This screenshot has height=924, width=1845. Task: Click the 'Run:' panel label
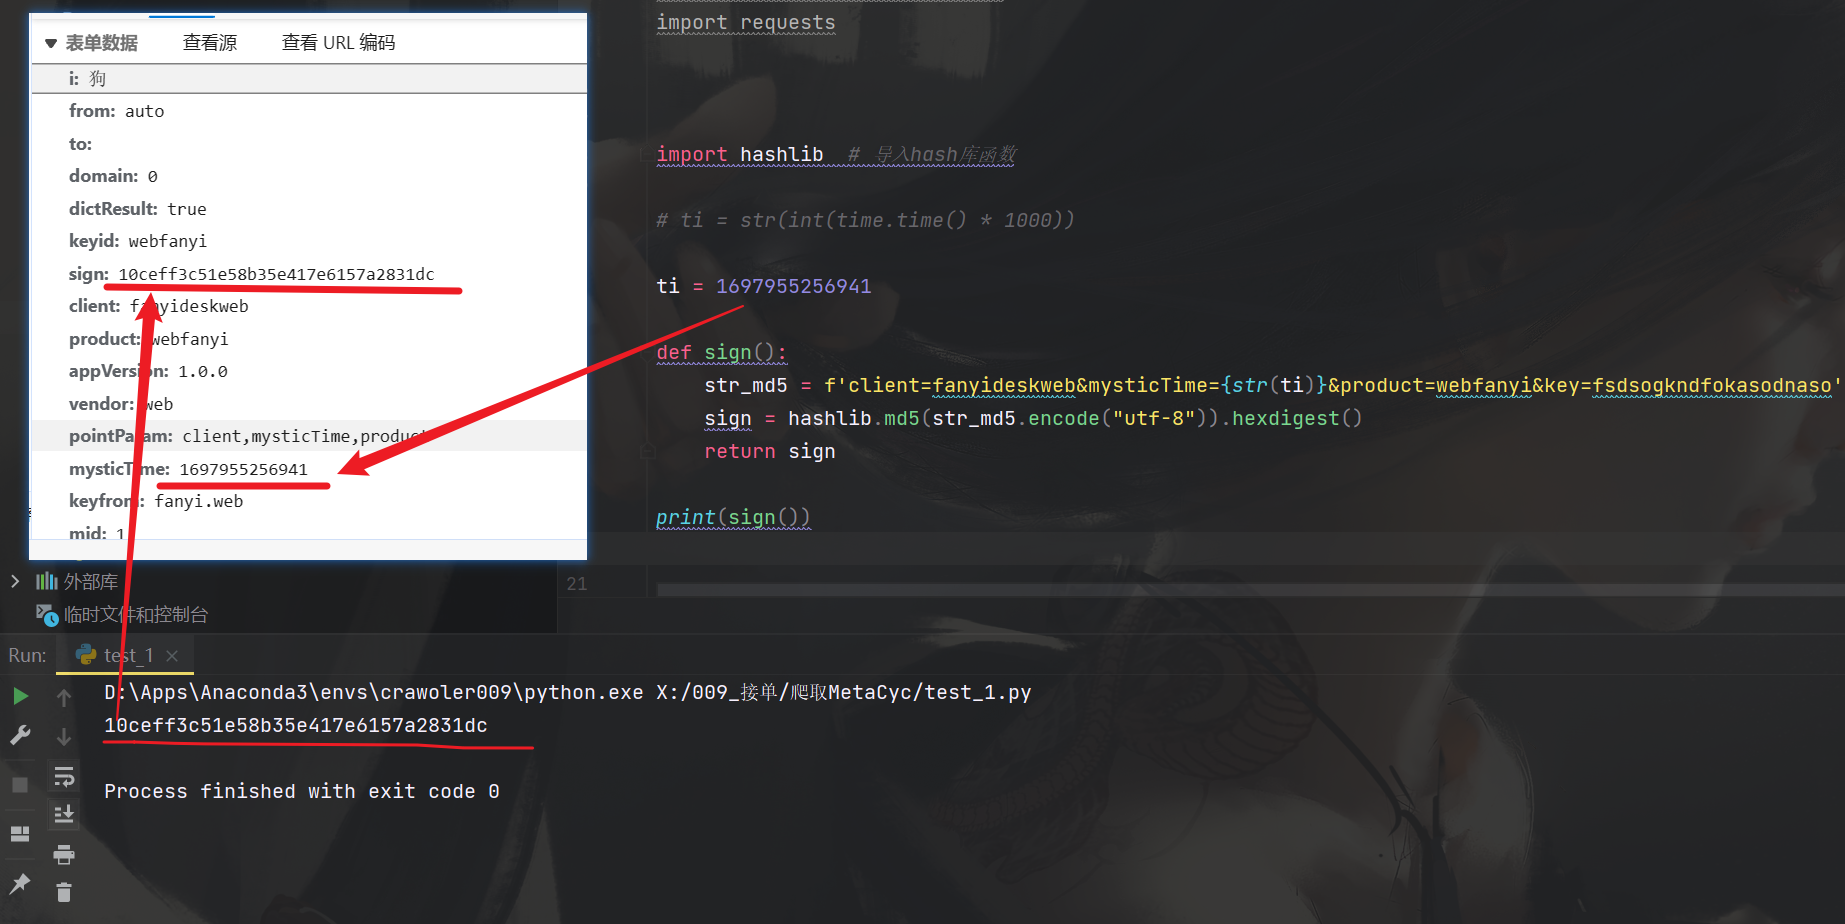tap(27, 656)
